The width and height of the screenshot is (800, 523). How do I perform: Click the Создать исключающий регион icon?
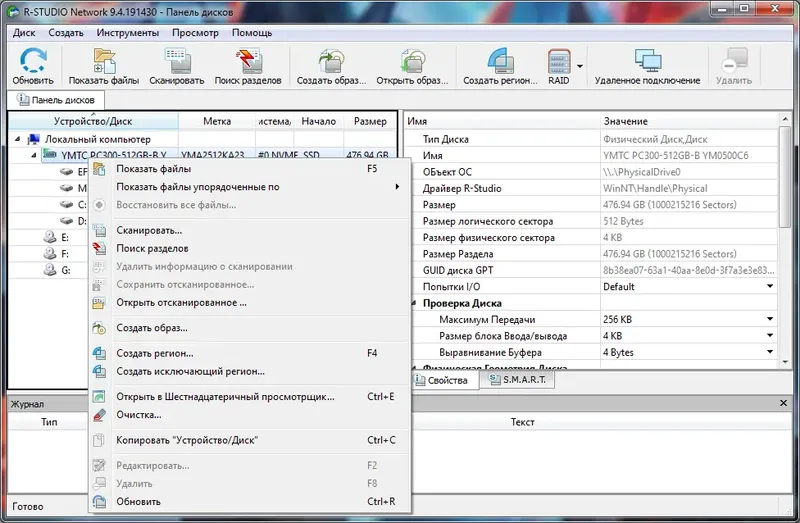click(x=99, y=371)
